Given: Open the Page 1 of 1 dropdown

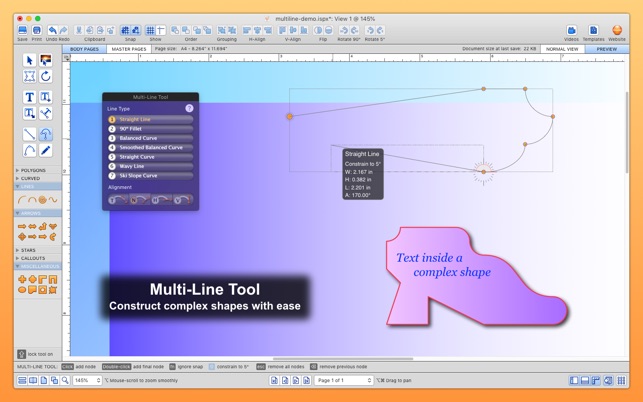Looking at the screenshot, I should click(344, 381).
